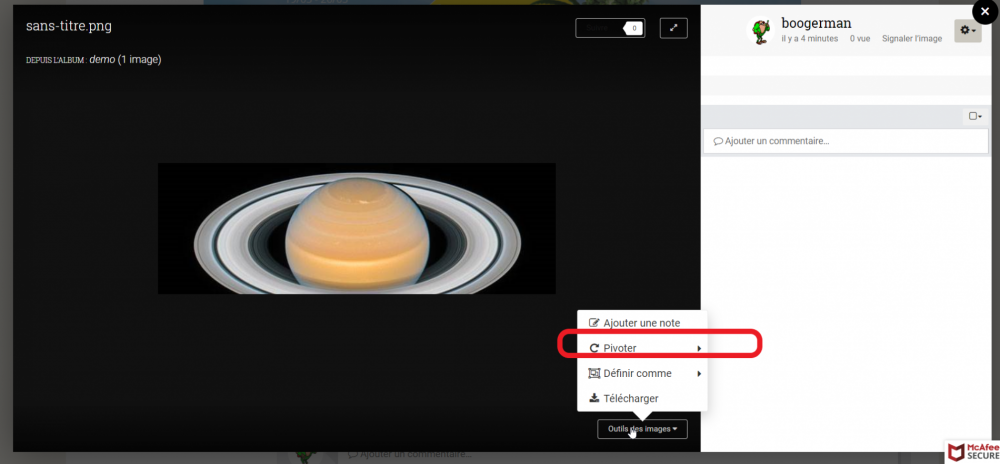The width and height of the screenshot is (1000, 464).
Task: Focus the Ajouter un commentaire field
Action: (x=846, y=141)
